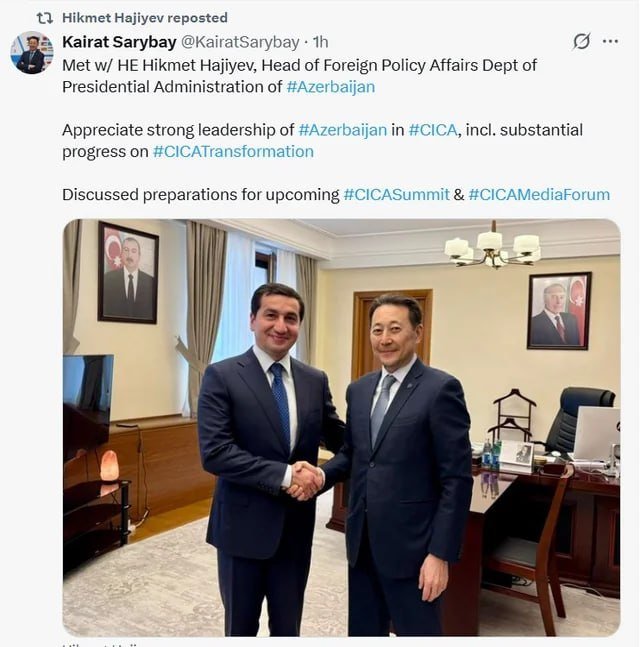Click the repost arrows icon
Screen dimensions: 640x647
click(45, 18)
